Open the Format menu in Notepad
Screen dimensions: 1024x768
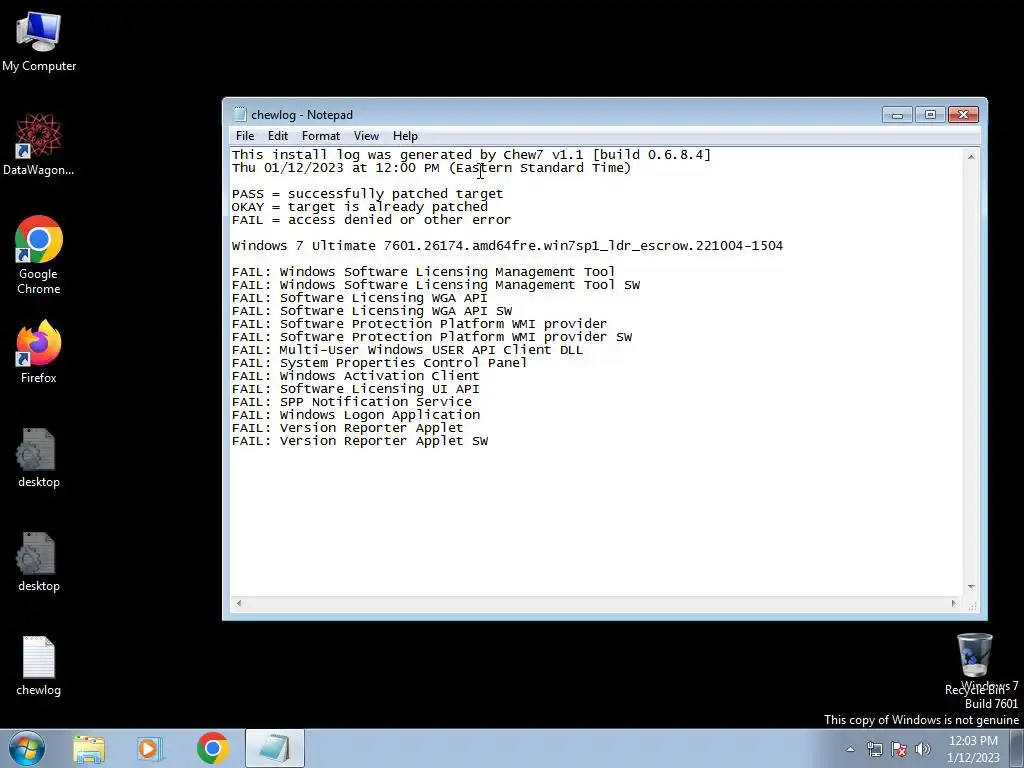pos(321,136)
